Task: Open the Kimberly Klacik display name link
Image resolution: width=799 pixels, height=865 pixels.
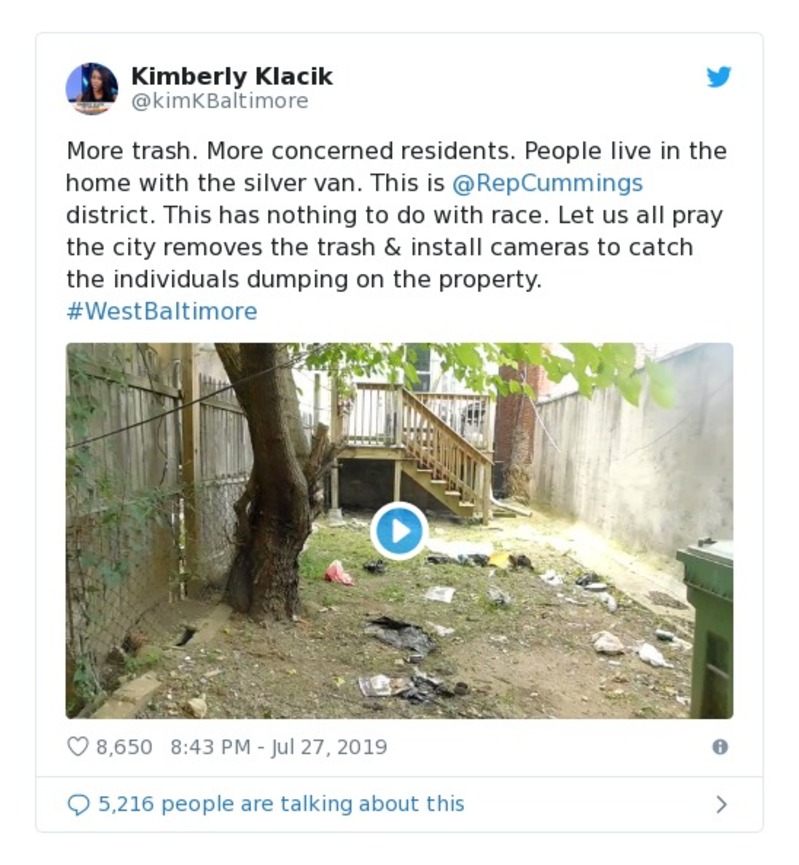Action: (x=232, y=76)
